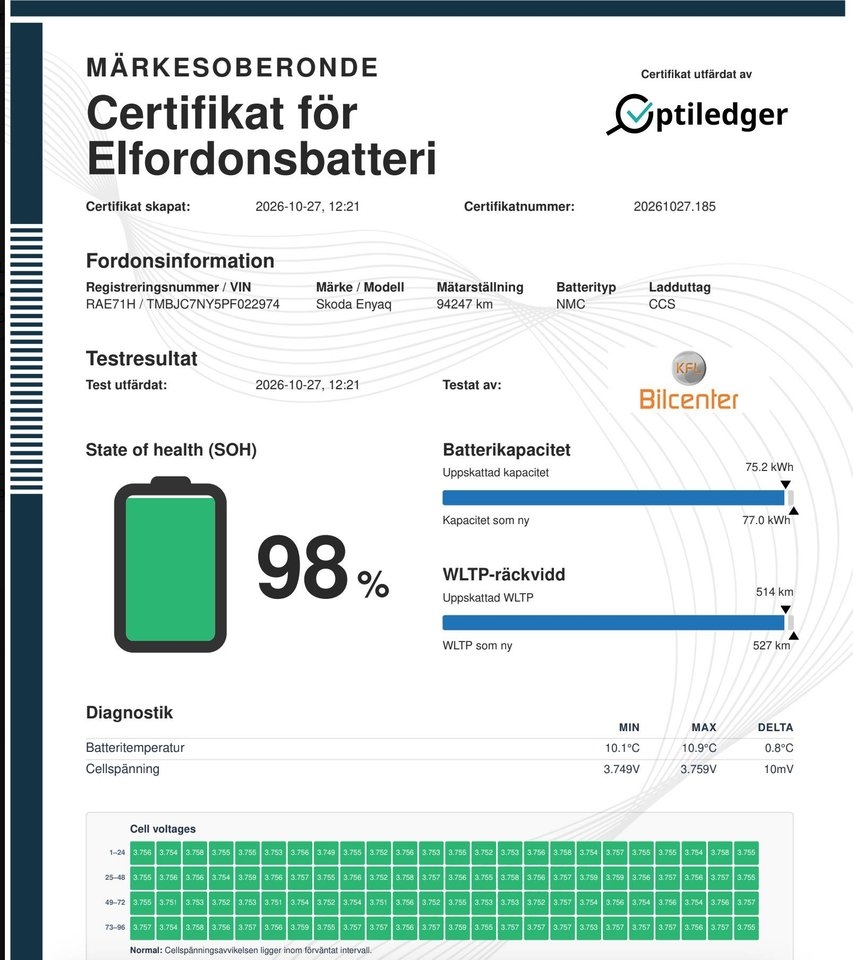Select the '527 km' WLTP as new value
This screenshot has width=853, height=960.
[x=772, y=645]
